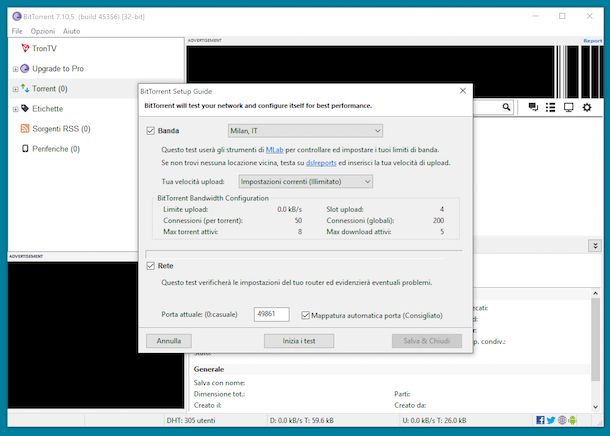This screenshot has width=610, height=436.
Task: Click the BitTorrent logo in title bar
Action: pyautogui.click(x=17, y=16)
